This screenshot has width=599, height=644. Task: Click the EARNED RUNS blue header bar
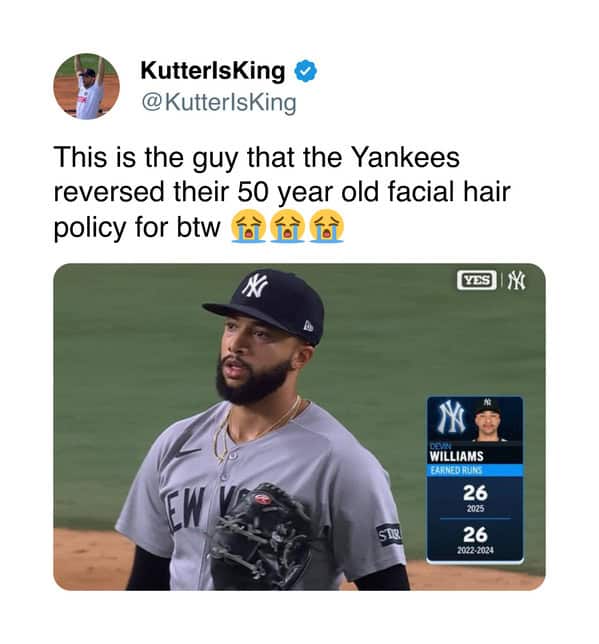tap(475, 470)
